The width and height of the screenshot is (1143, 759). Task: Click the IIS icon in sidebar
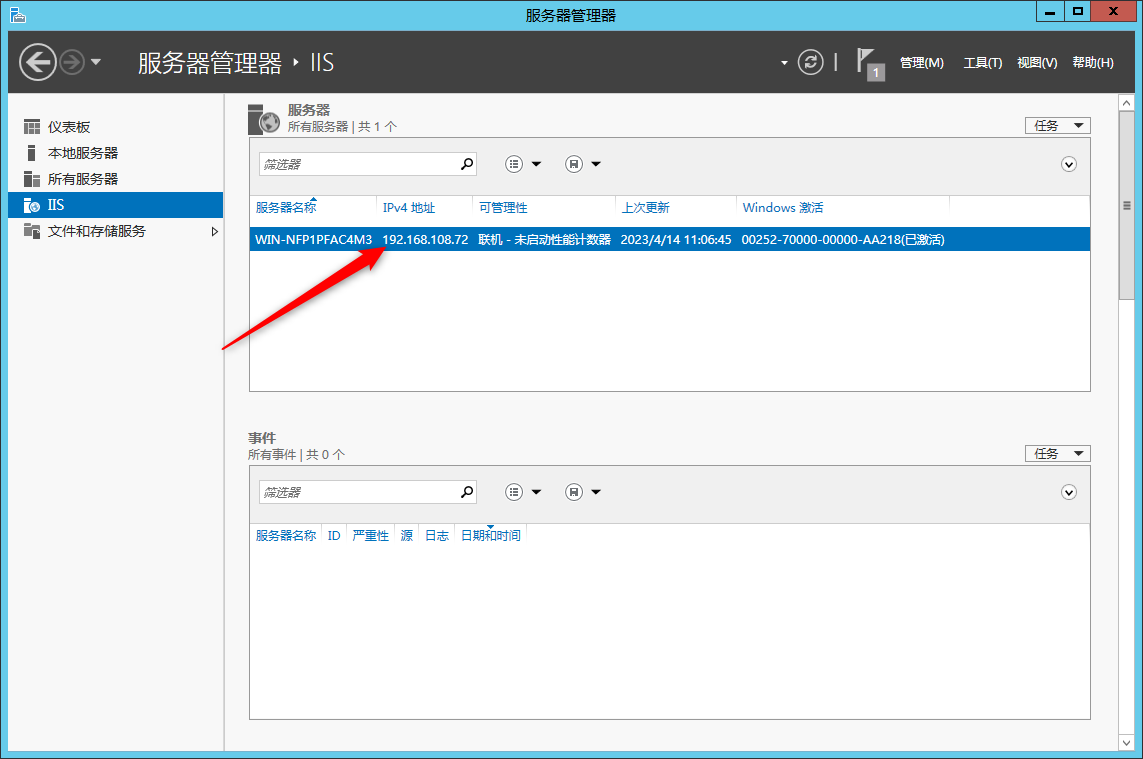[x=31, y=206]
